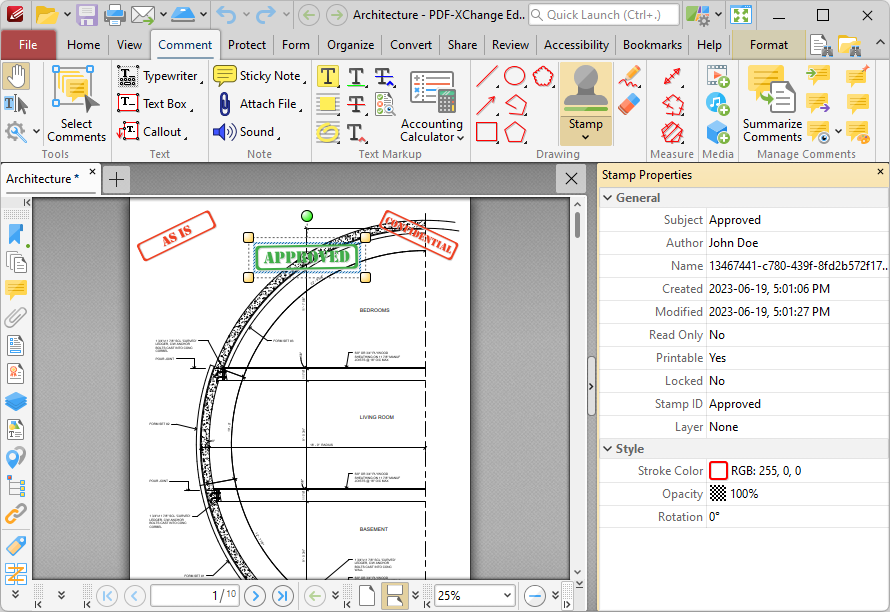Open a new tab with the plus button
The width and height of the screenshot is (890, 612).
tap(116, 179)
